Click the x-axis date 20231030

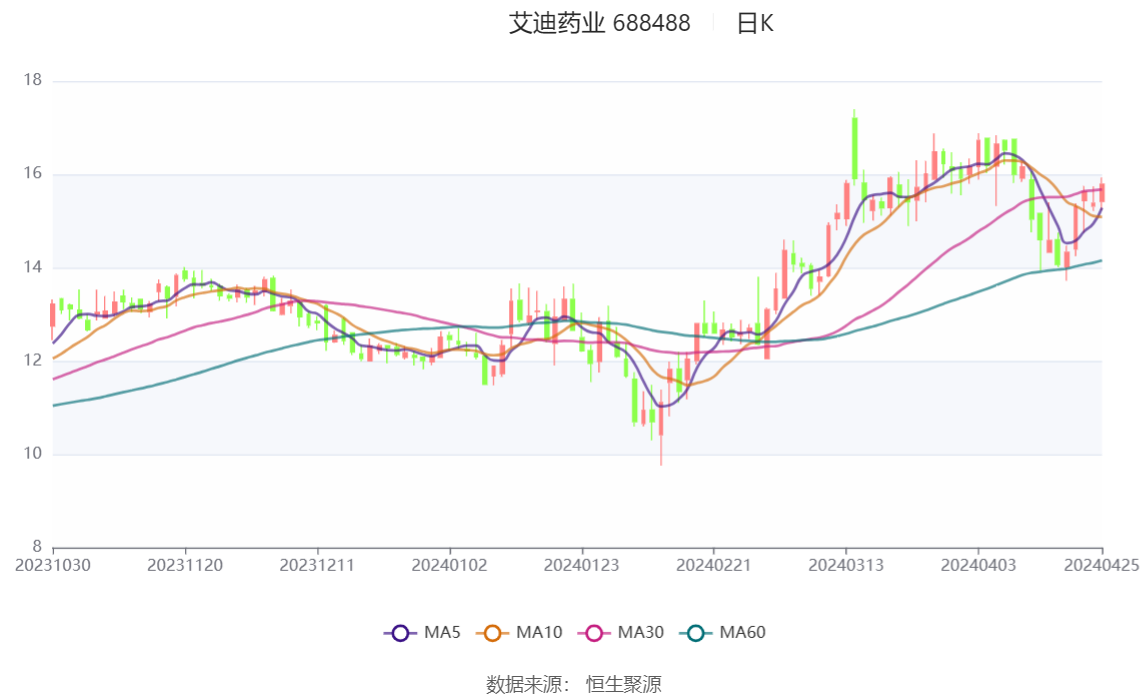tap(53, 565)
